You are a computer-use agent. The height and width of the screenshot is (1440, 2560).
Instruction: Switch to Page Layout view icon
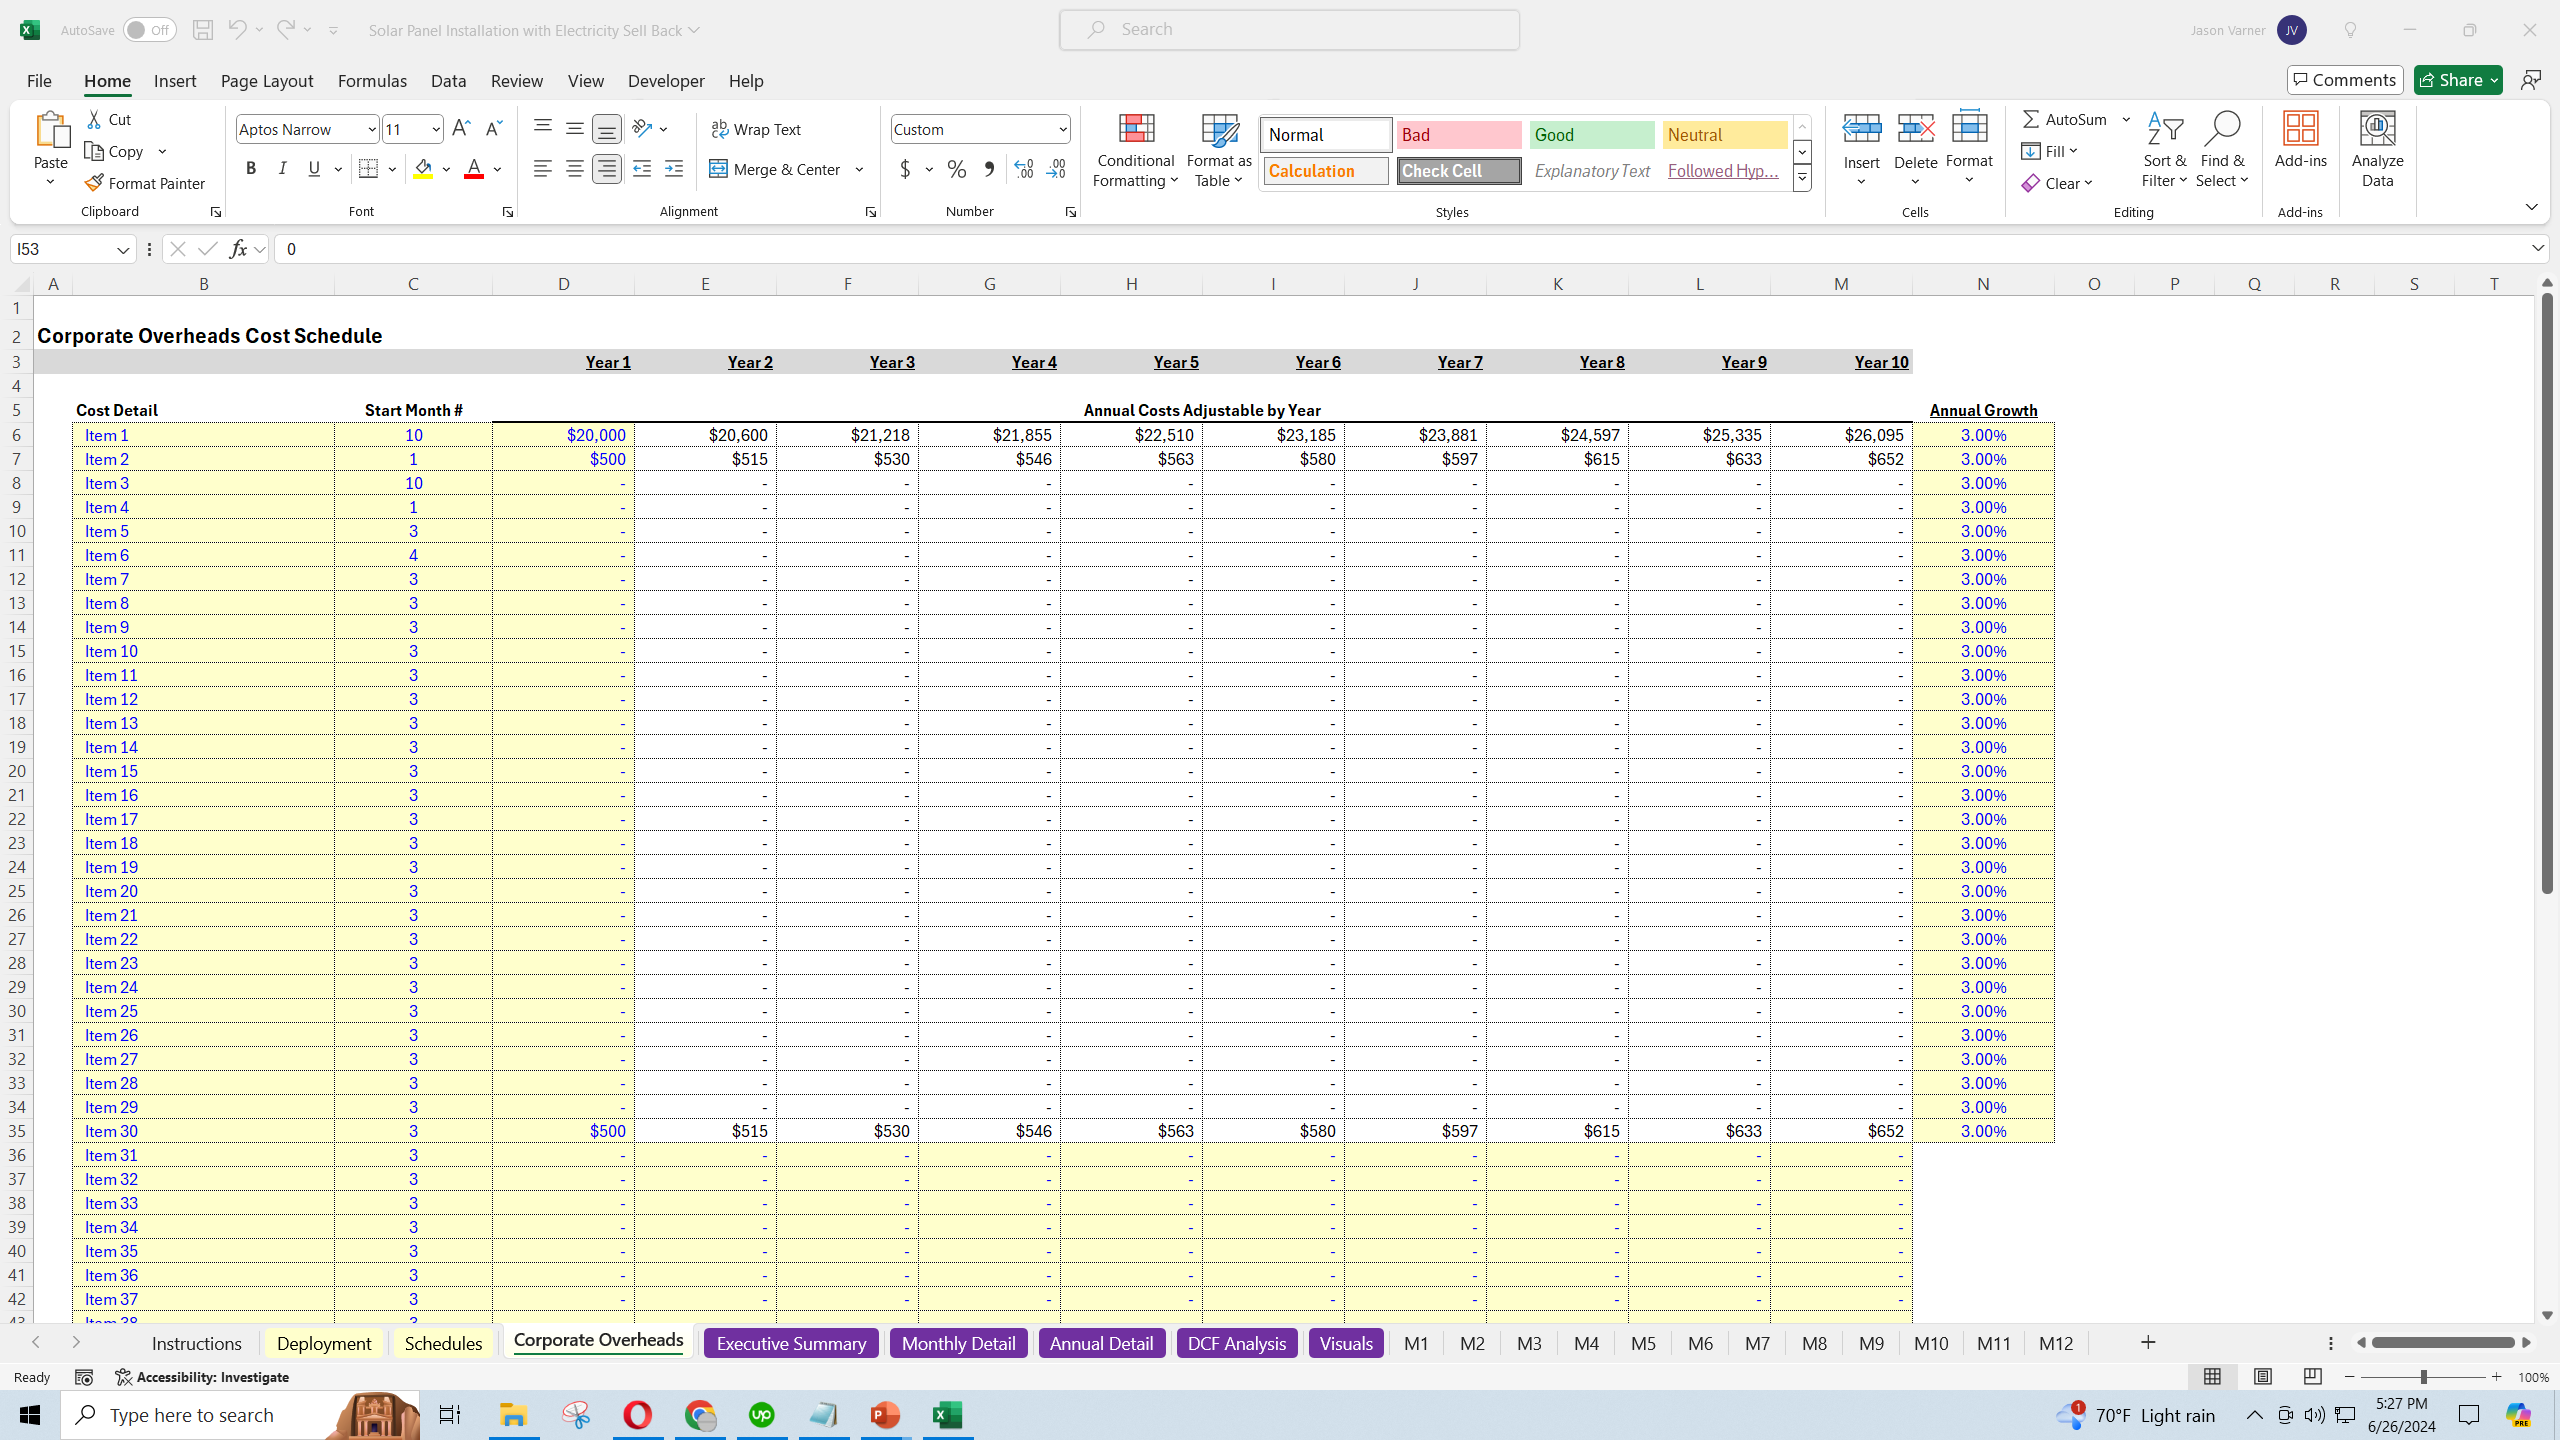pos(2262,1377)
